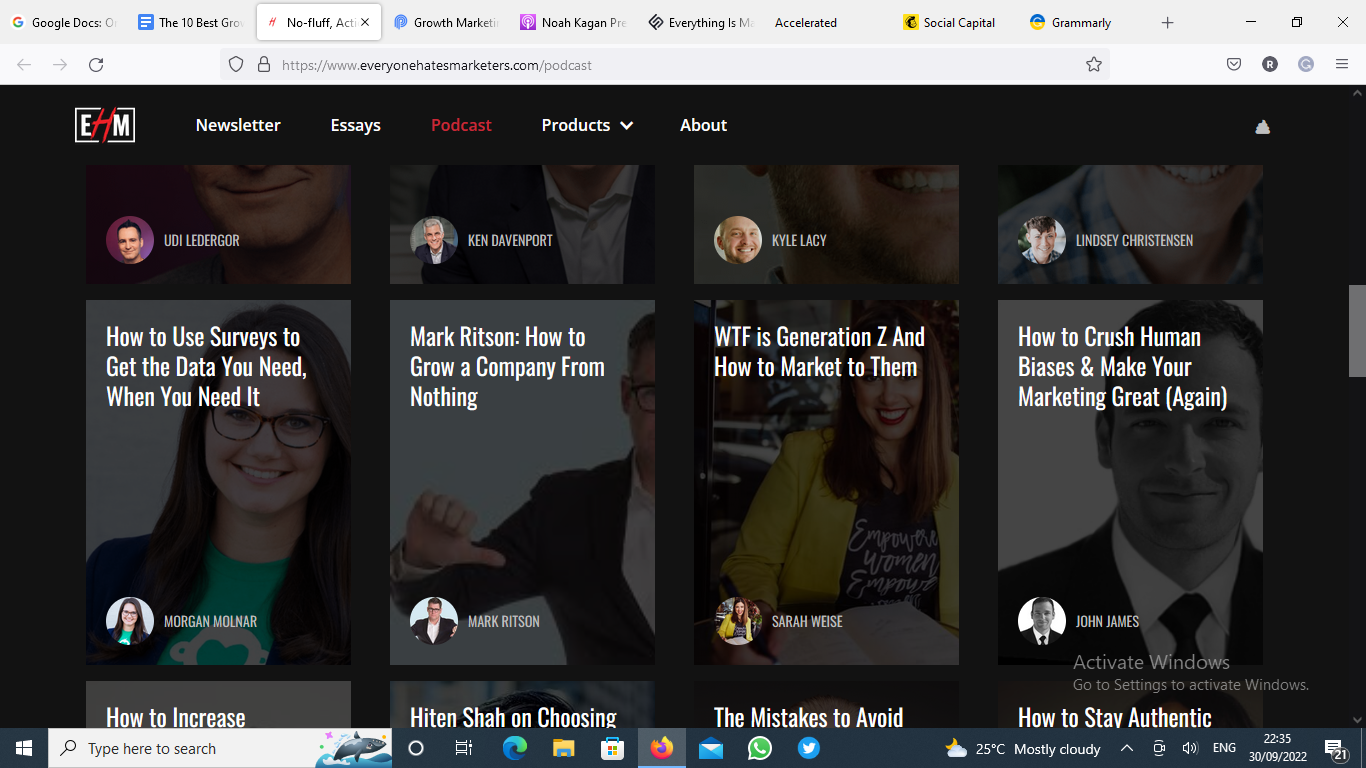This screenshot has width=1366, height=768.
Task: Open File Explorer from the taskbar
Action: (x=564, y=748)
